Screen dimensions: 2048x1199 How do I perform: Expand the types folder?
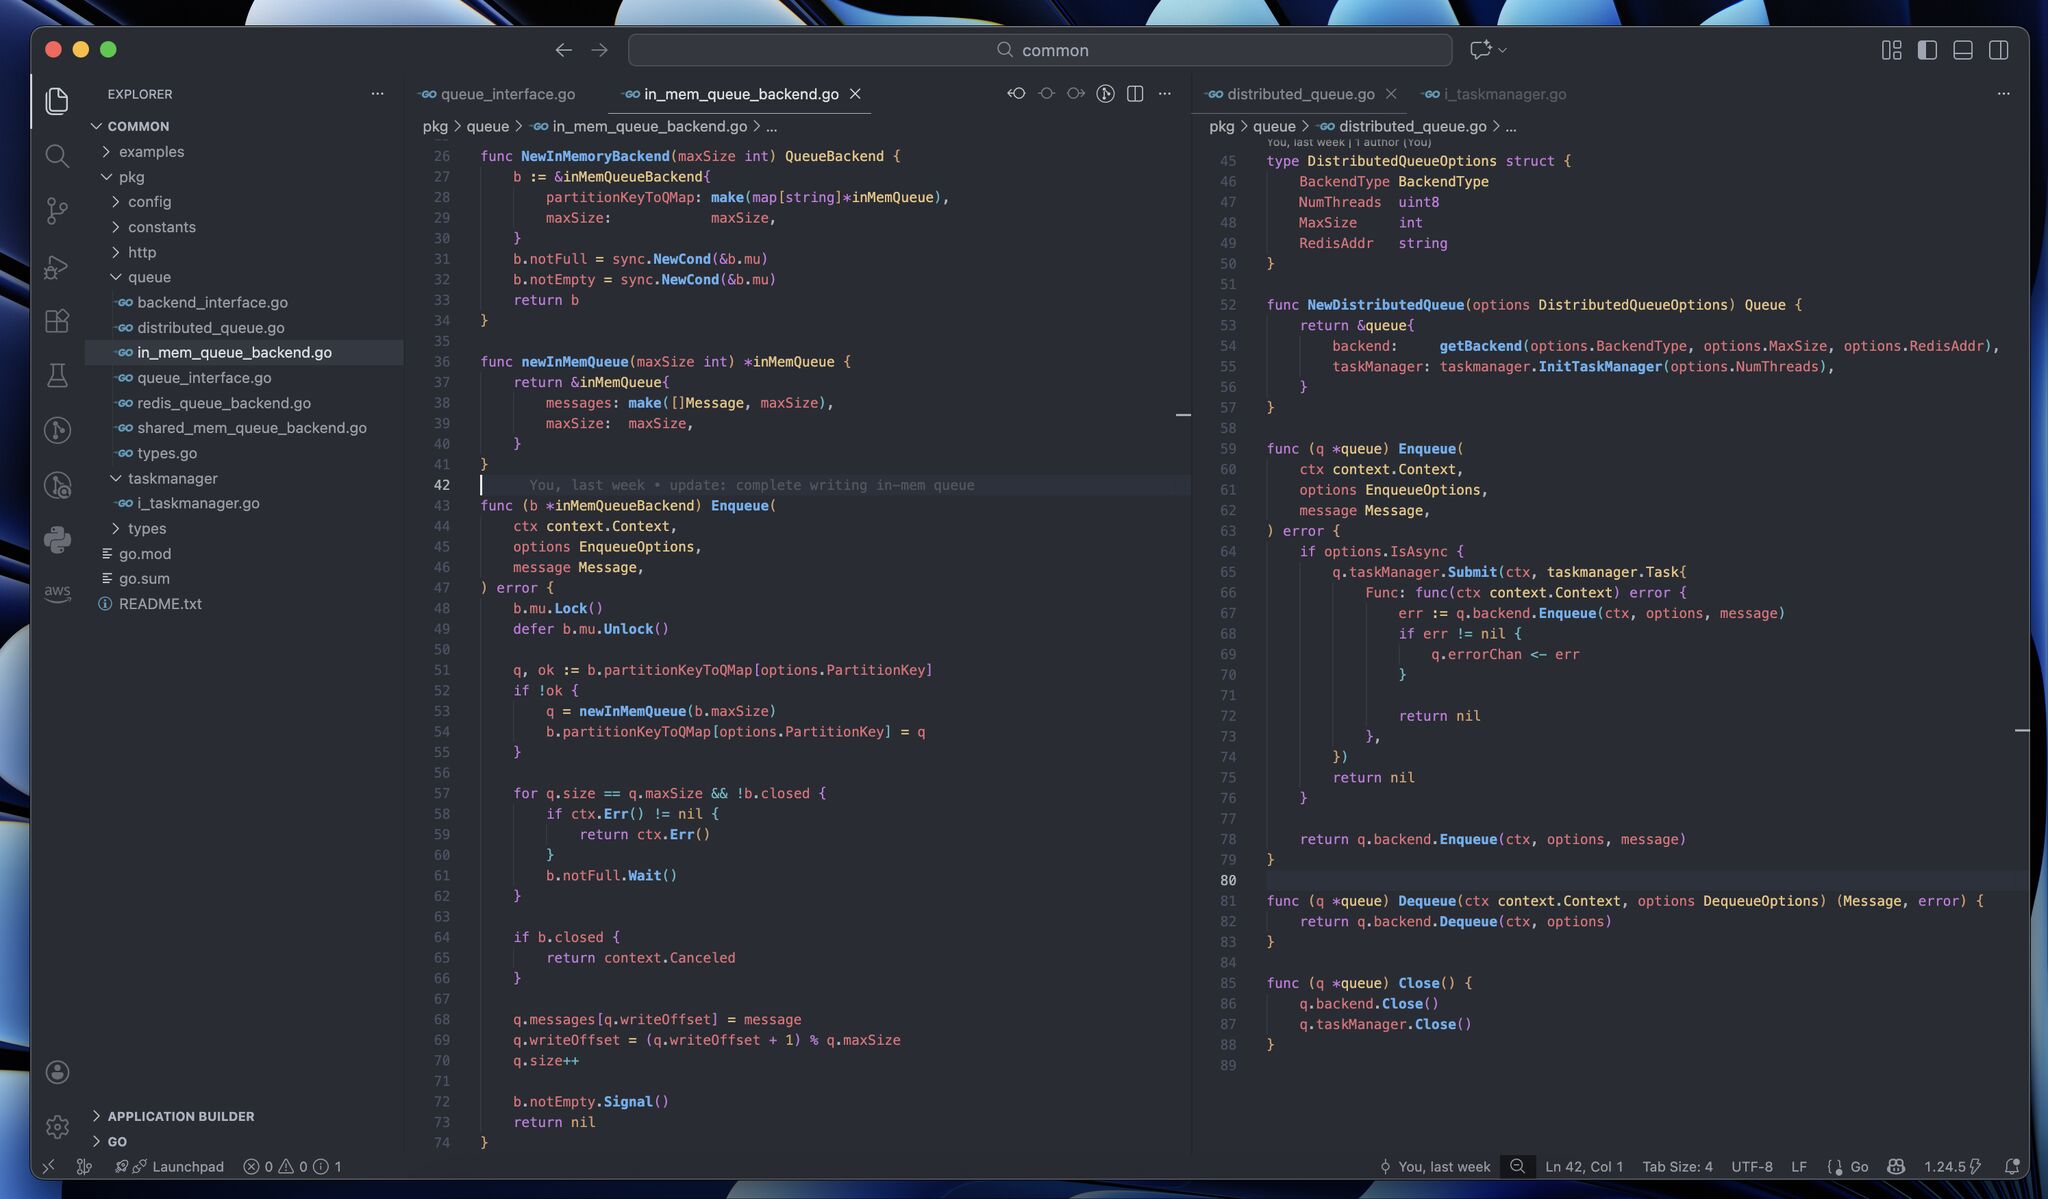[x=147, y=528]
